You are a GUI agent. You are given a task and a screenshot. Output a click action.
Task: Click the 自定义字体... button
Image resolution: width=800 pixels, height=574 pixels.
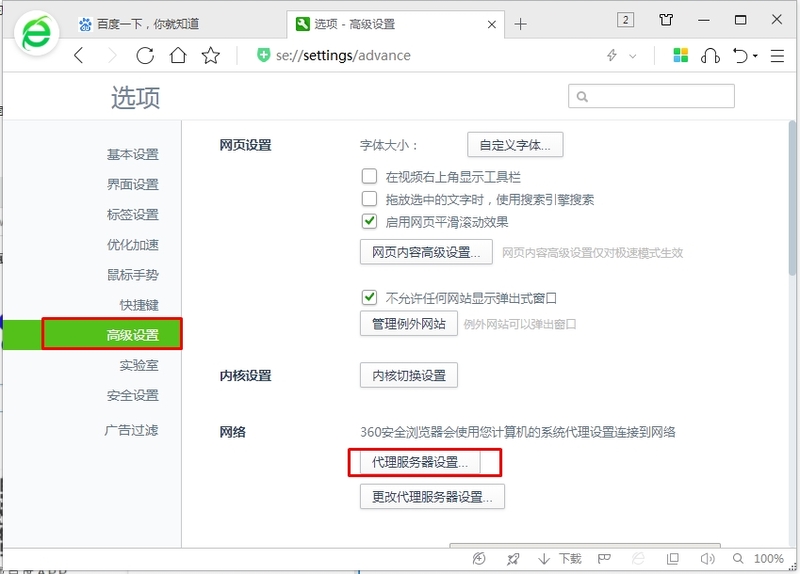(x=515, y=145)
